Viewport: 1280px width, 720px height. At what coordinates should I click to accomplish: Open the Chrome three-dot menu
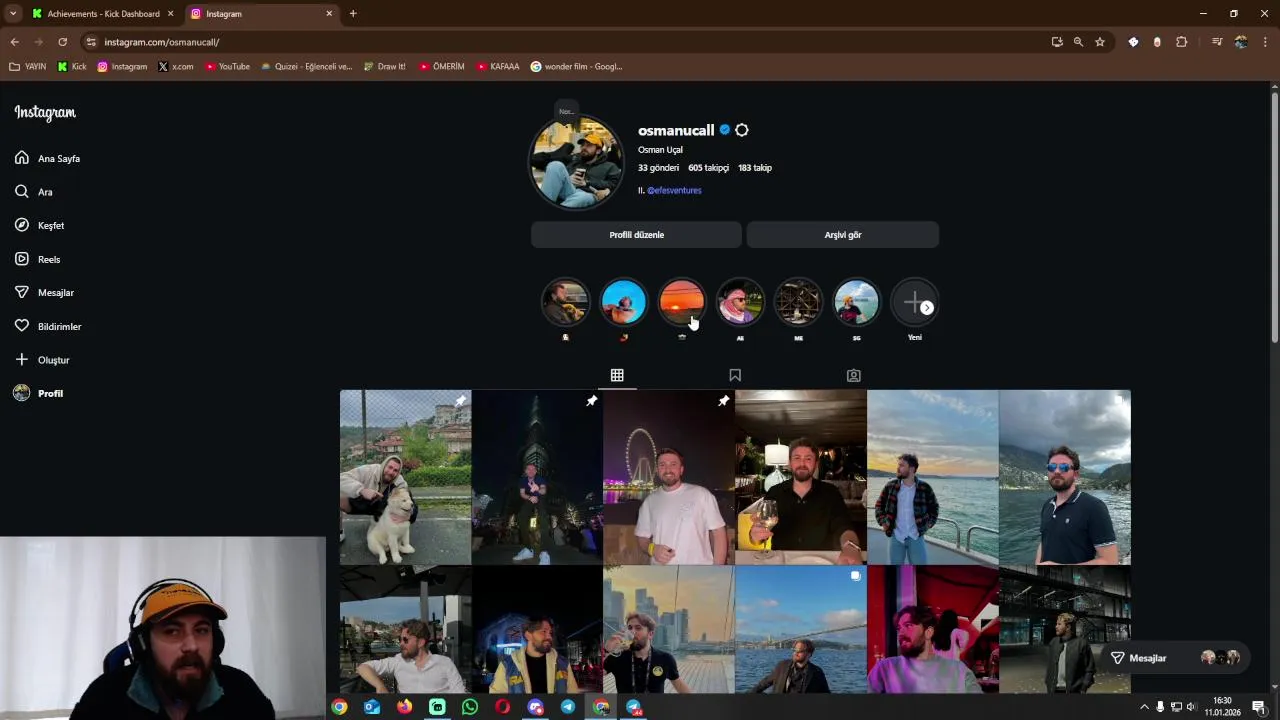pos(1265,42)
